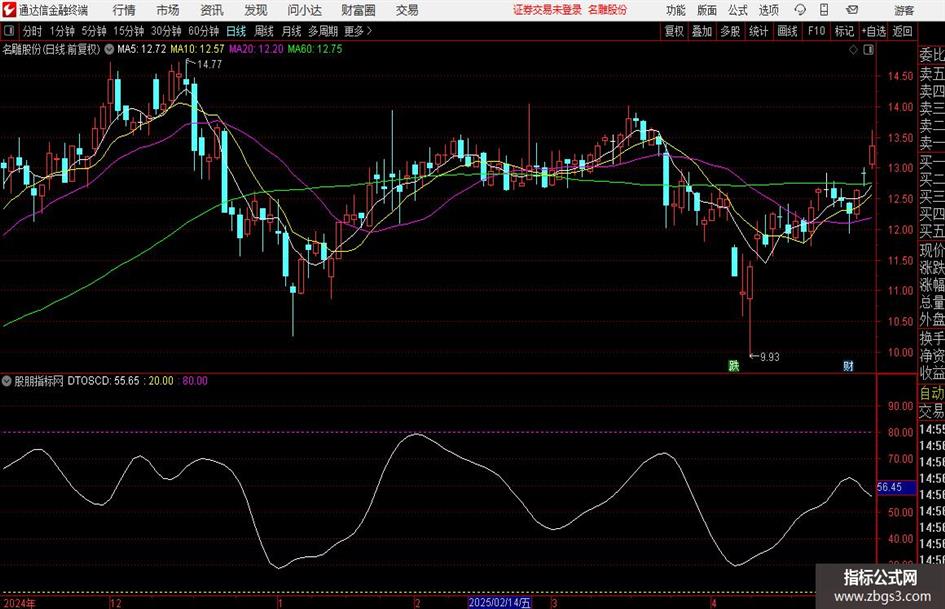Switch to the 分时 chart tab

33,31
